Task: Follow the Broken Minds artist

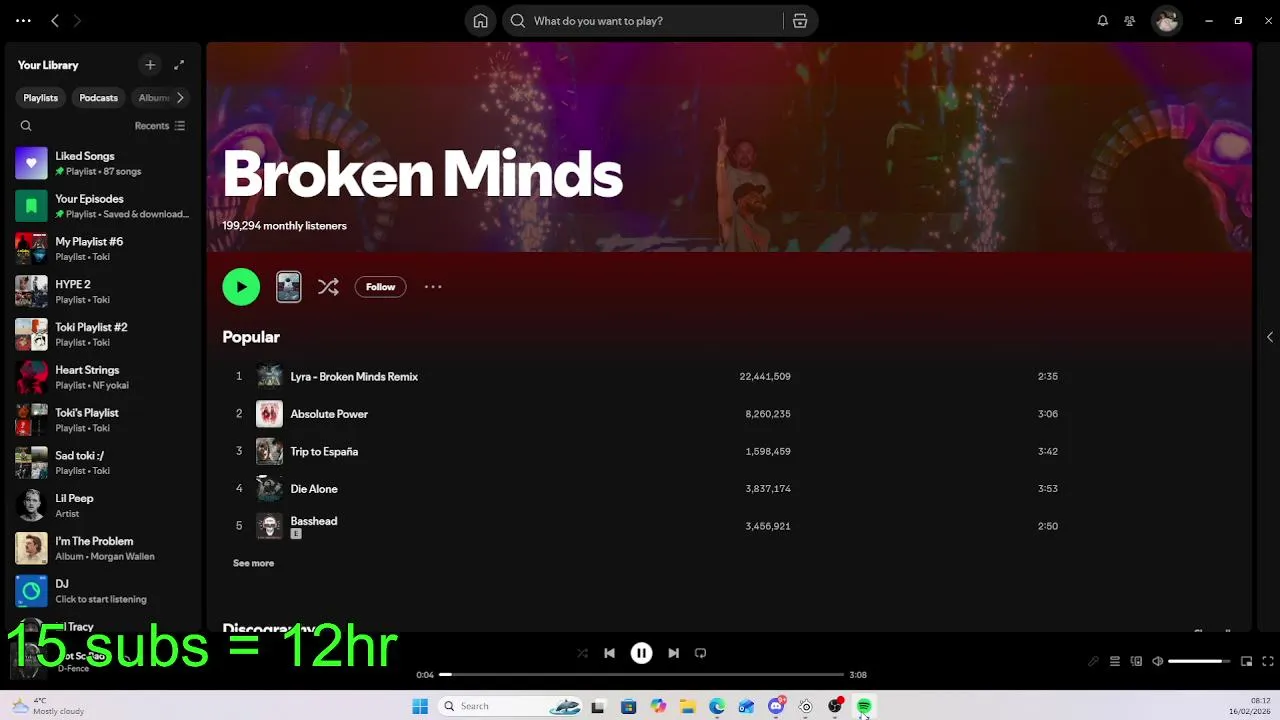Action: [x=380, y=287]
